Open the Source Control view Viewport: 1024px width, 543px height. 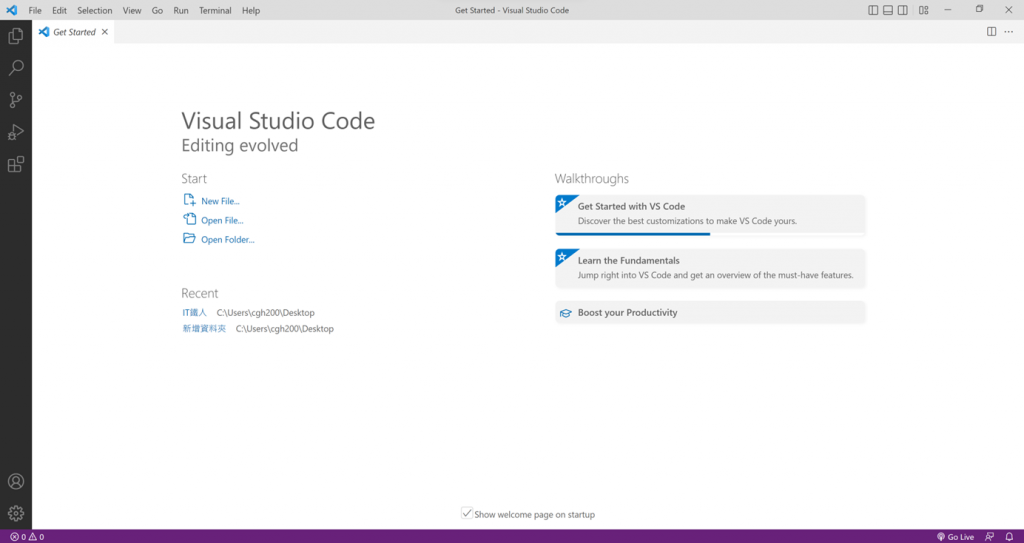pos(16,100)
